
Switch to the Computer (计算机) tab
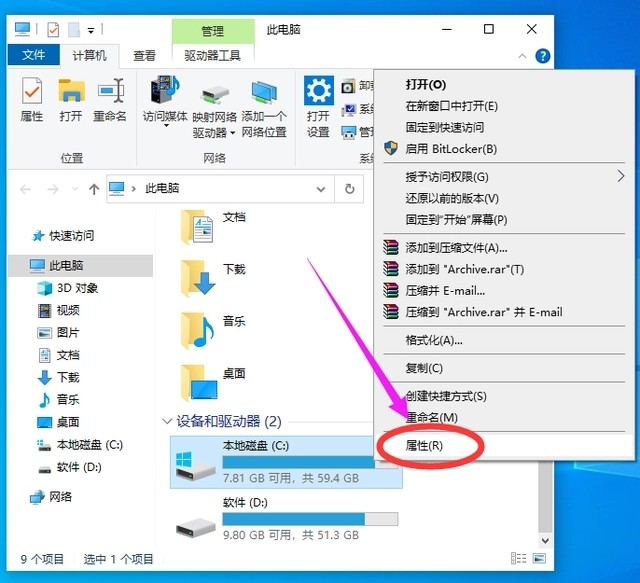(89, 56)
